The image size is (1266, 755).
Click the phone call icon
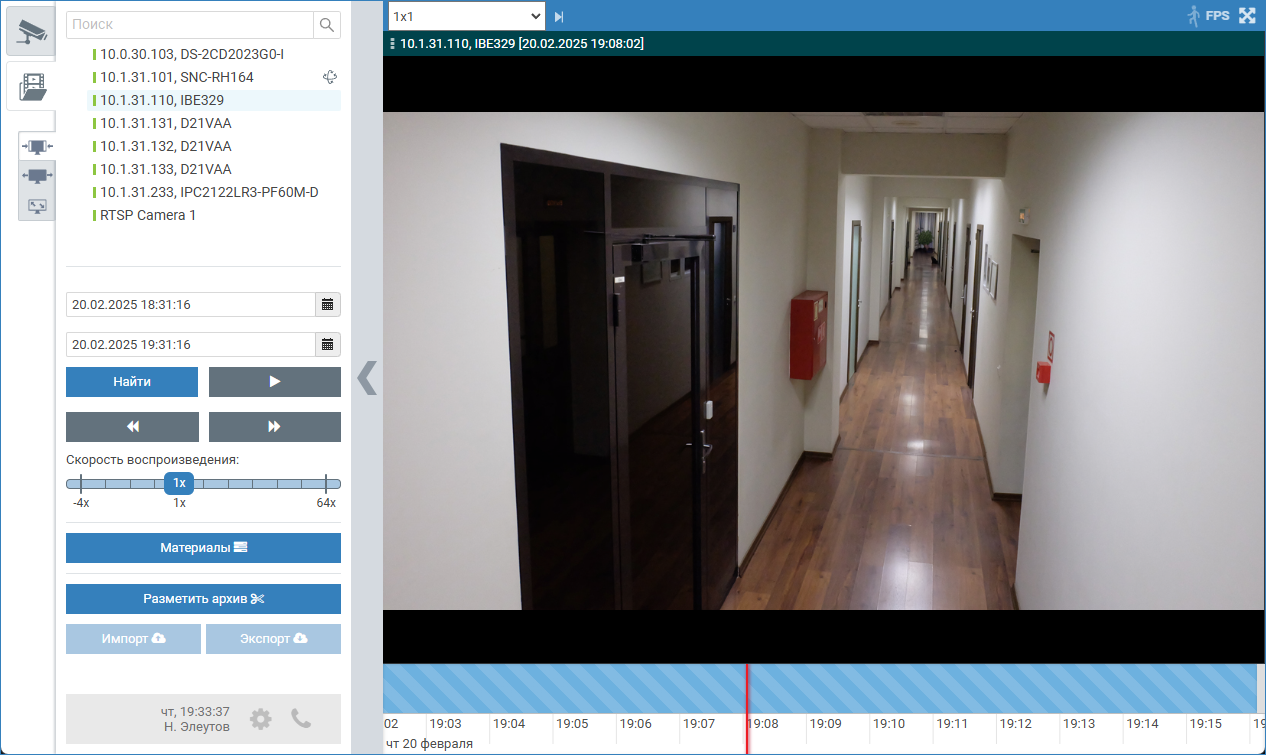coord(301,718)
